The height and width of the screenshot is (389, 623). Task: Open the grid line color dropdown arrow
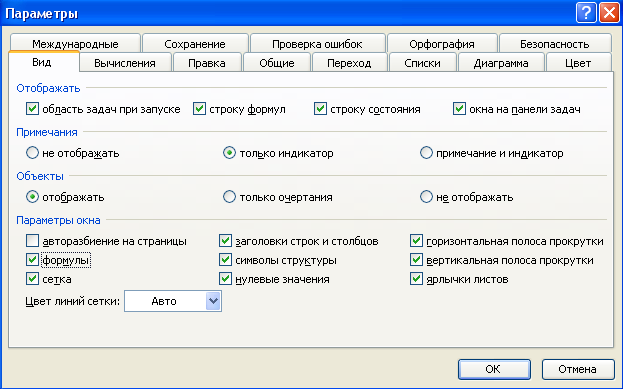tap(213, 301)
